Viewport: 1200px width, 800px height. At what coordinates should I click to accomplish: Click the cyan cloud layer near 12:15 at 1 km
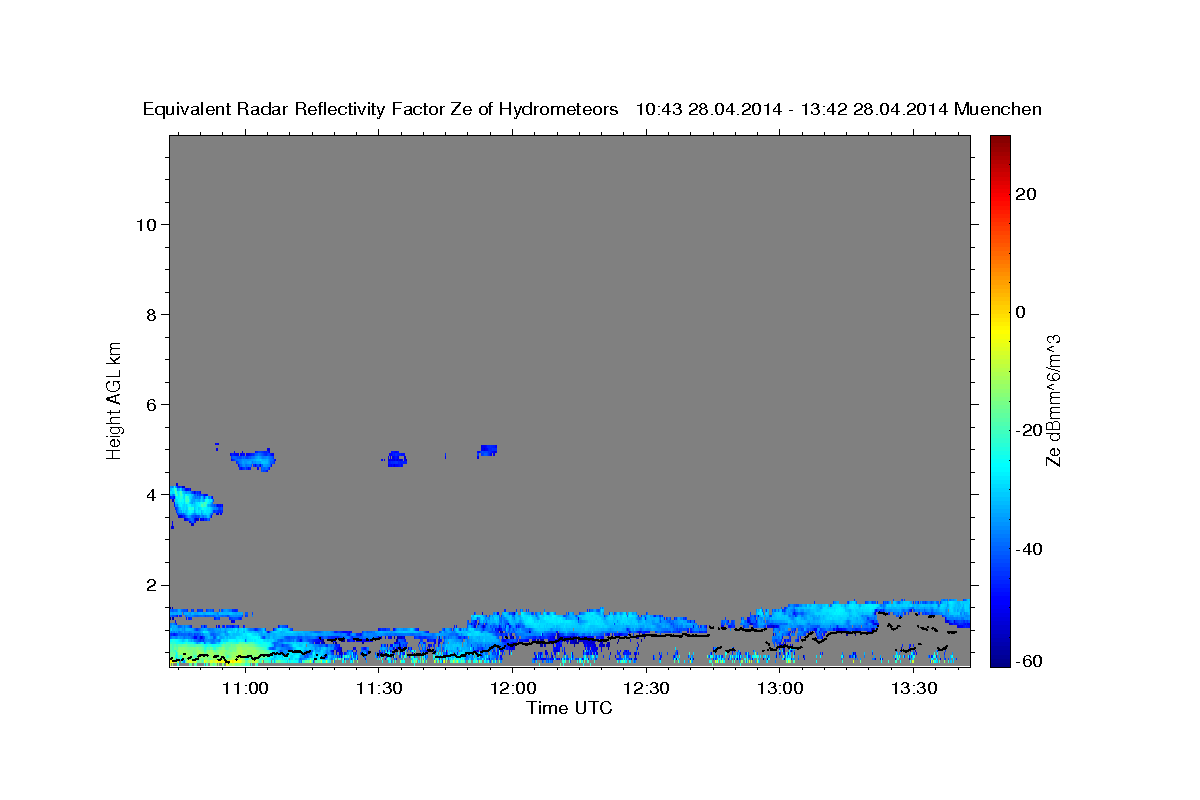point(580,623)
